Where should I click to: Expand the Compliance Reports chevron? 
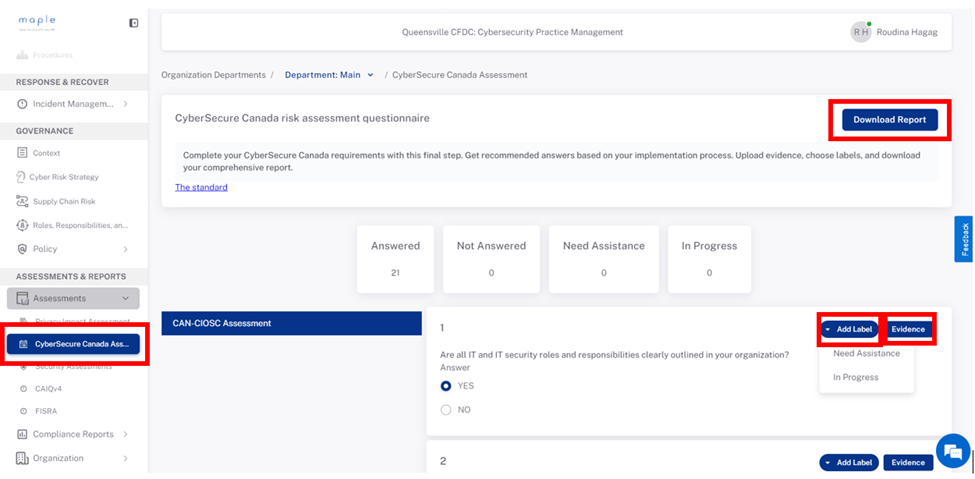point(125,434)
